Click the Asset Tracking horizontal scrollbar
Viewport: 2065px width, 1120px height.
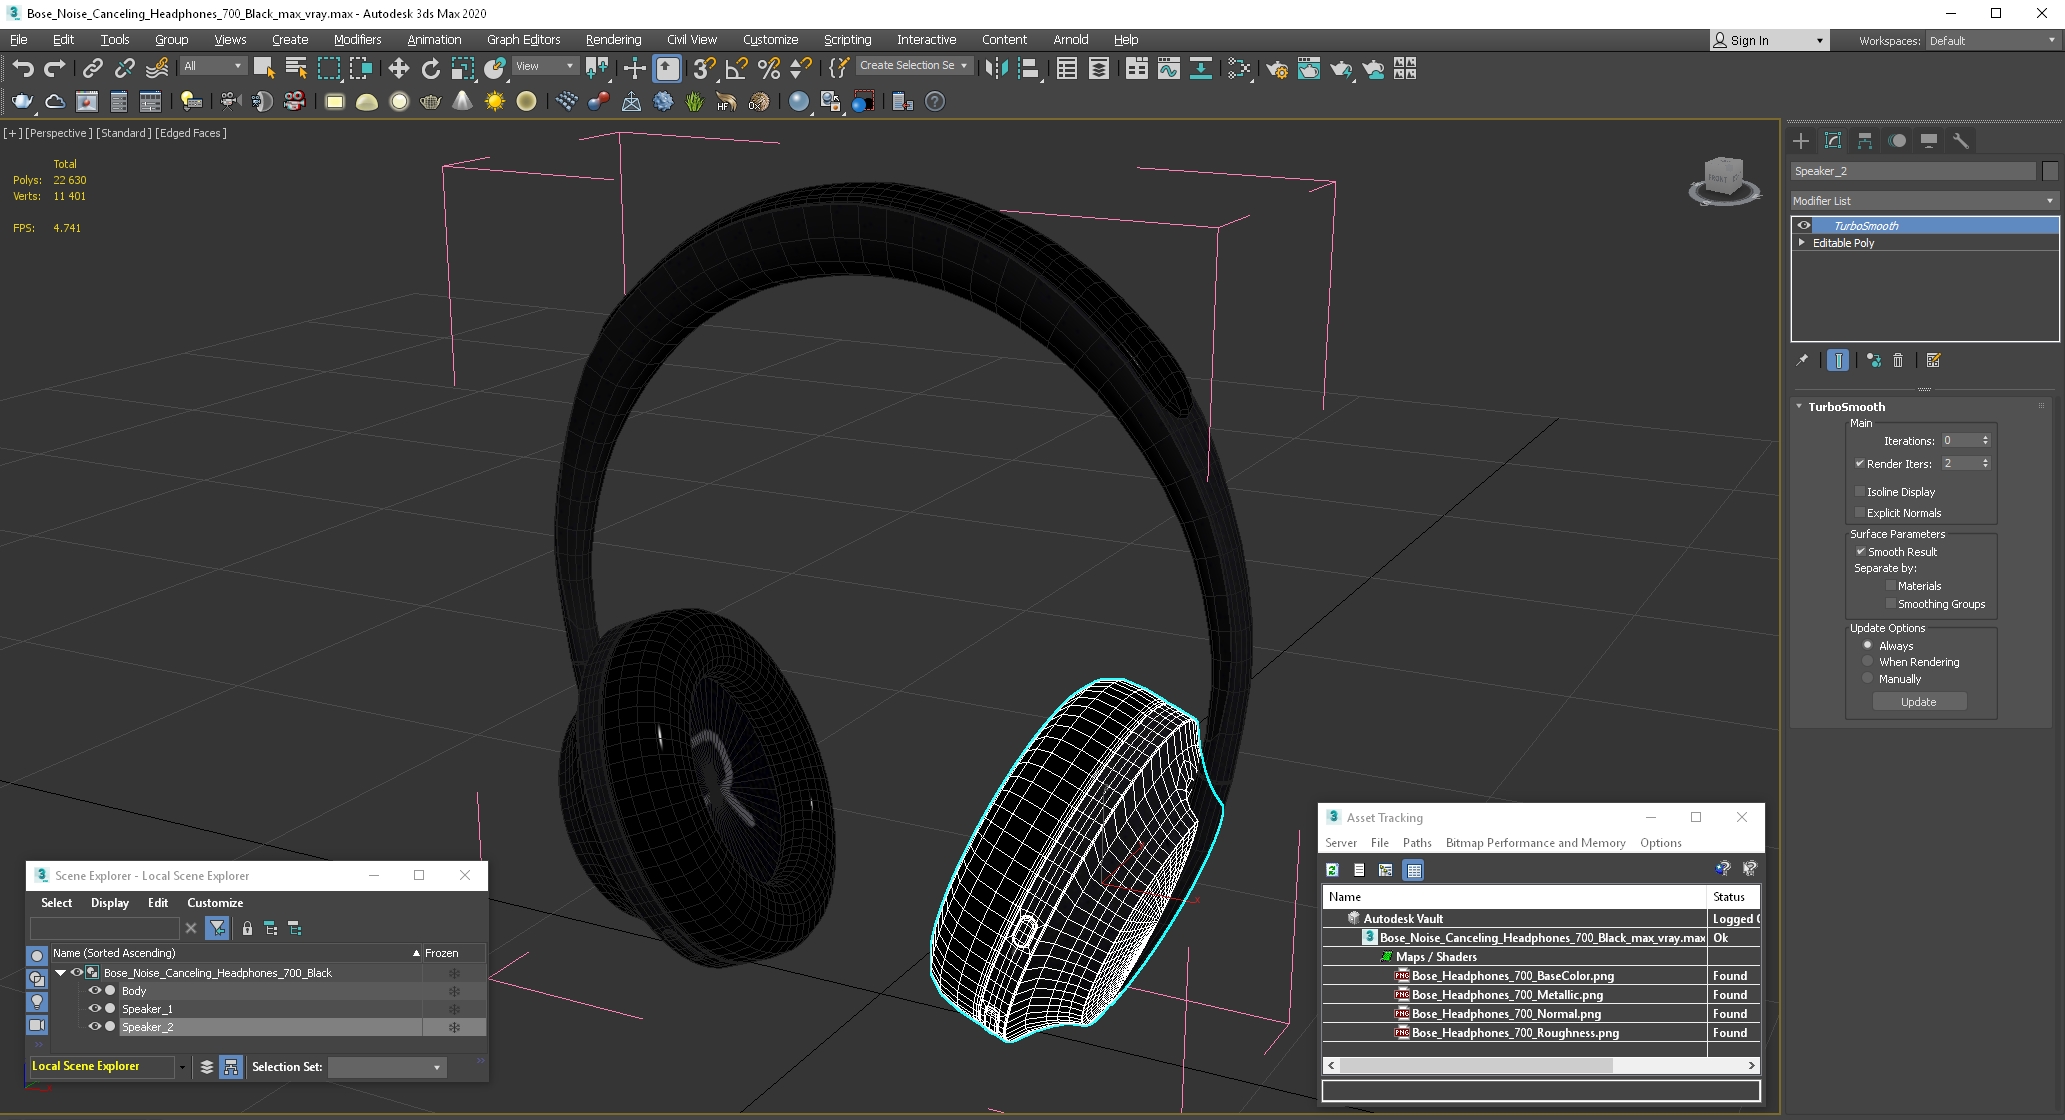(1540, 1065)
